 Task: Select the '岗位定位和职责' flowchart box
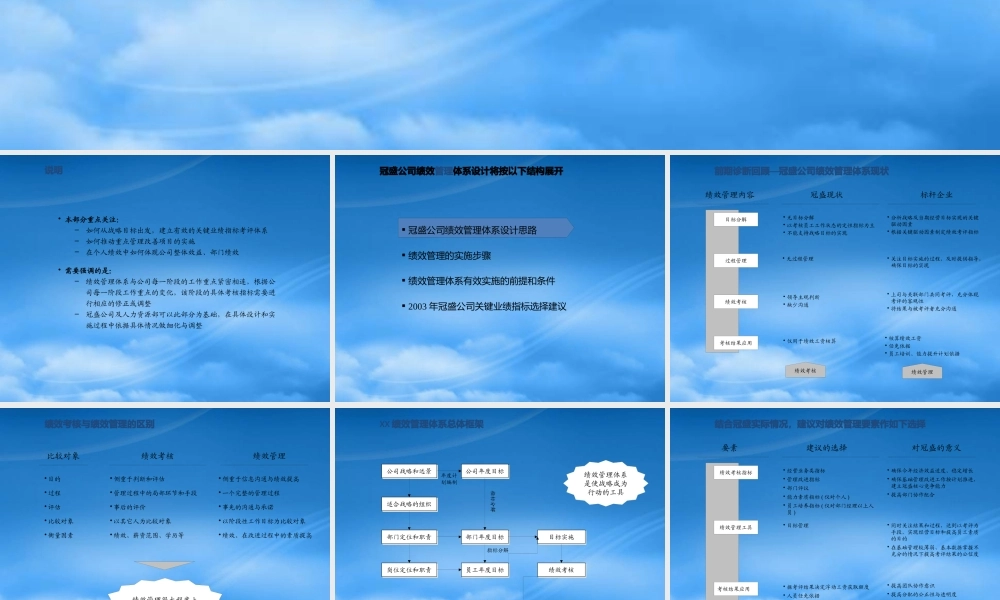tap(409, 570)
